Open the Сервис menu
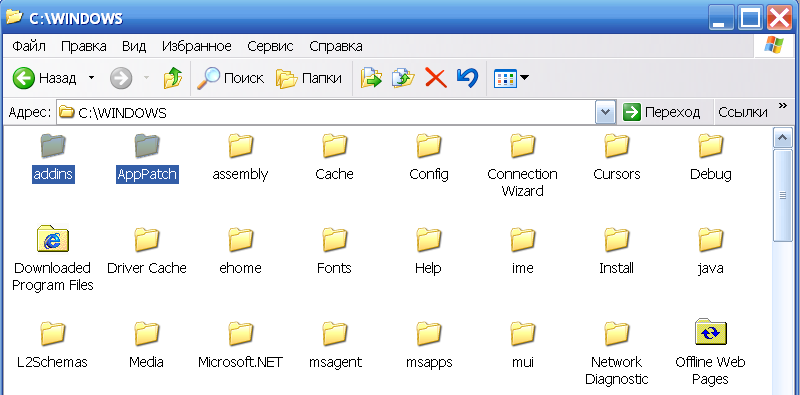The height and width of the screenshot is (395, 800). click(x=270, y=46)
